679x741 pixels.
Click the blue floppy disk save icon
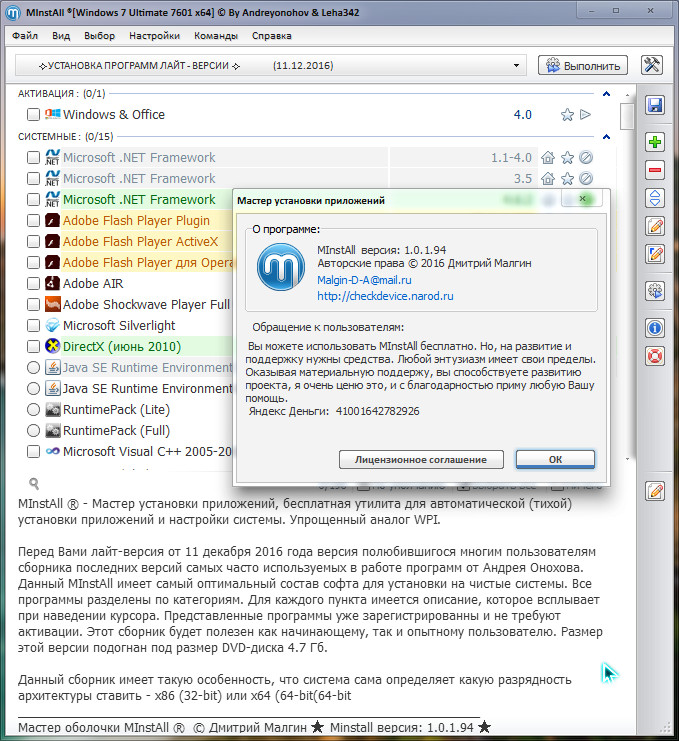pos(655,105)
